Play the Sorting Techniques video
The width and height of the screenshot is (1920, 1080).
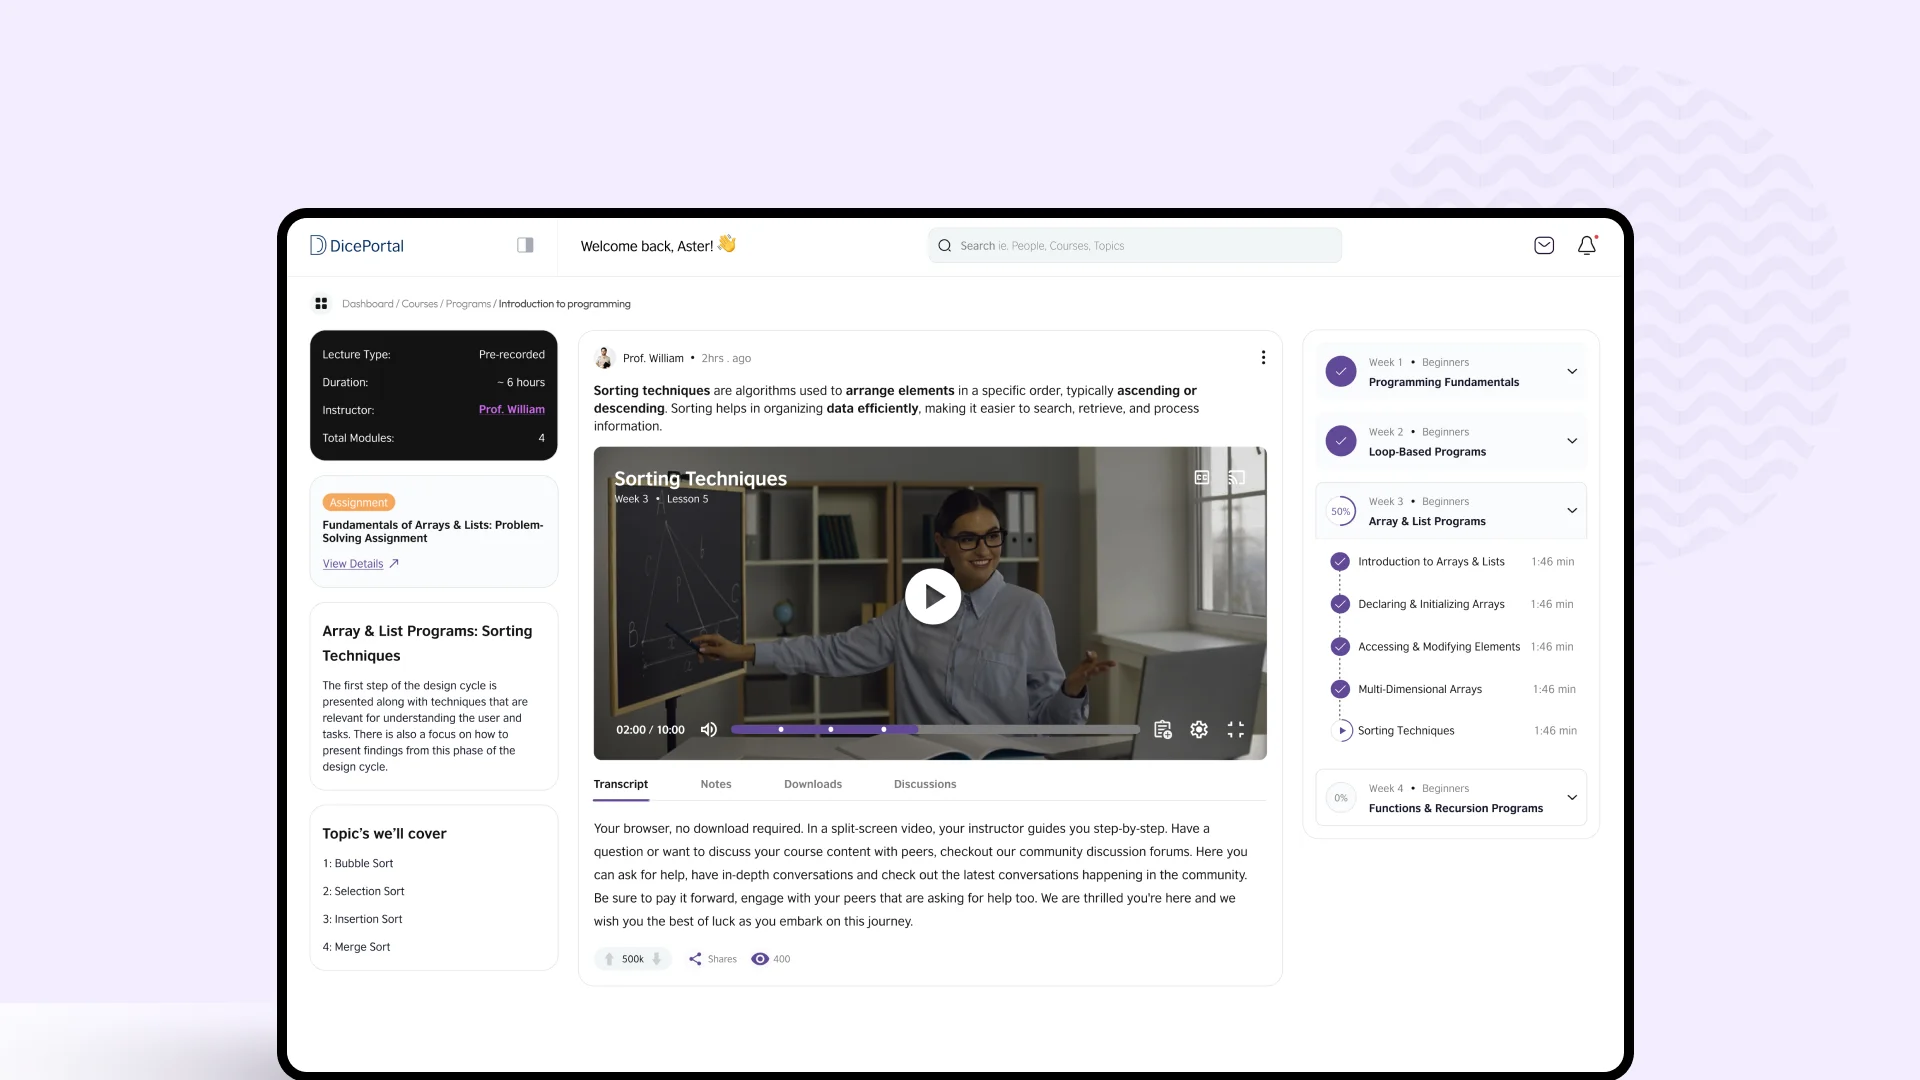(x=933, y=597)
